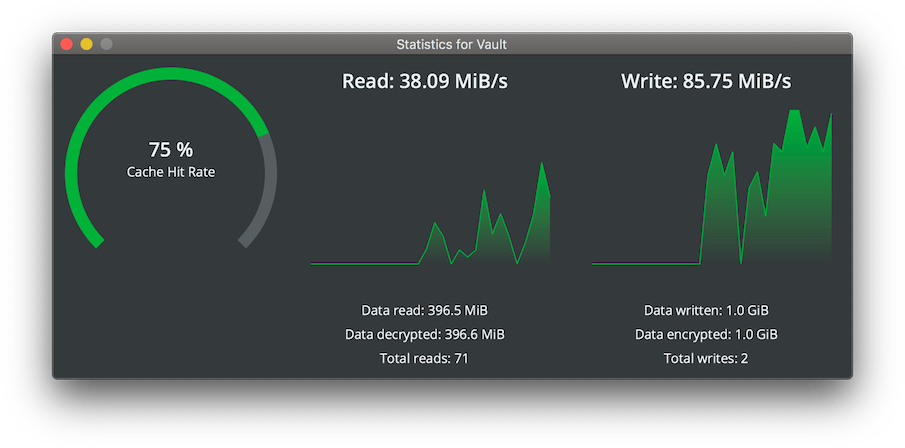Close the Statistics for Vault window
Screen dimensions: 905x448
coord(67,44)
